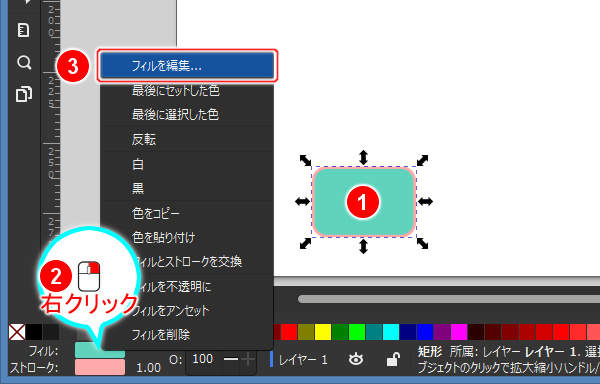This screenshot has width=600, height=384.
Task: Pick the yellow palette swatch
Action: tap(323, 332)
